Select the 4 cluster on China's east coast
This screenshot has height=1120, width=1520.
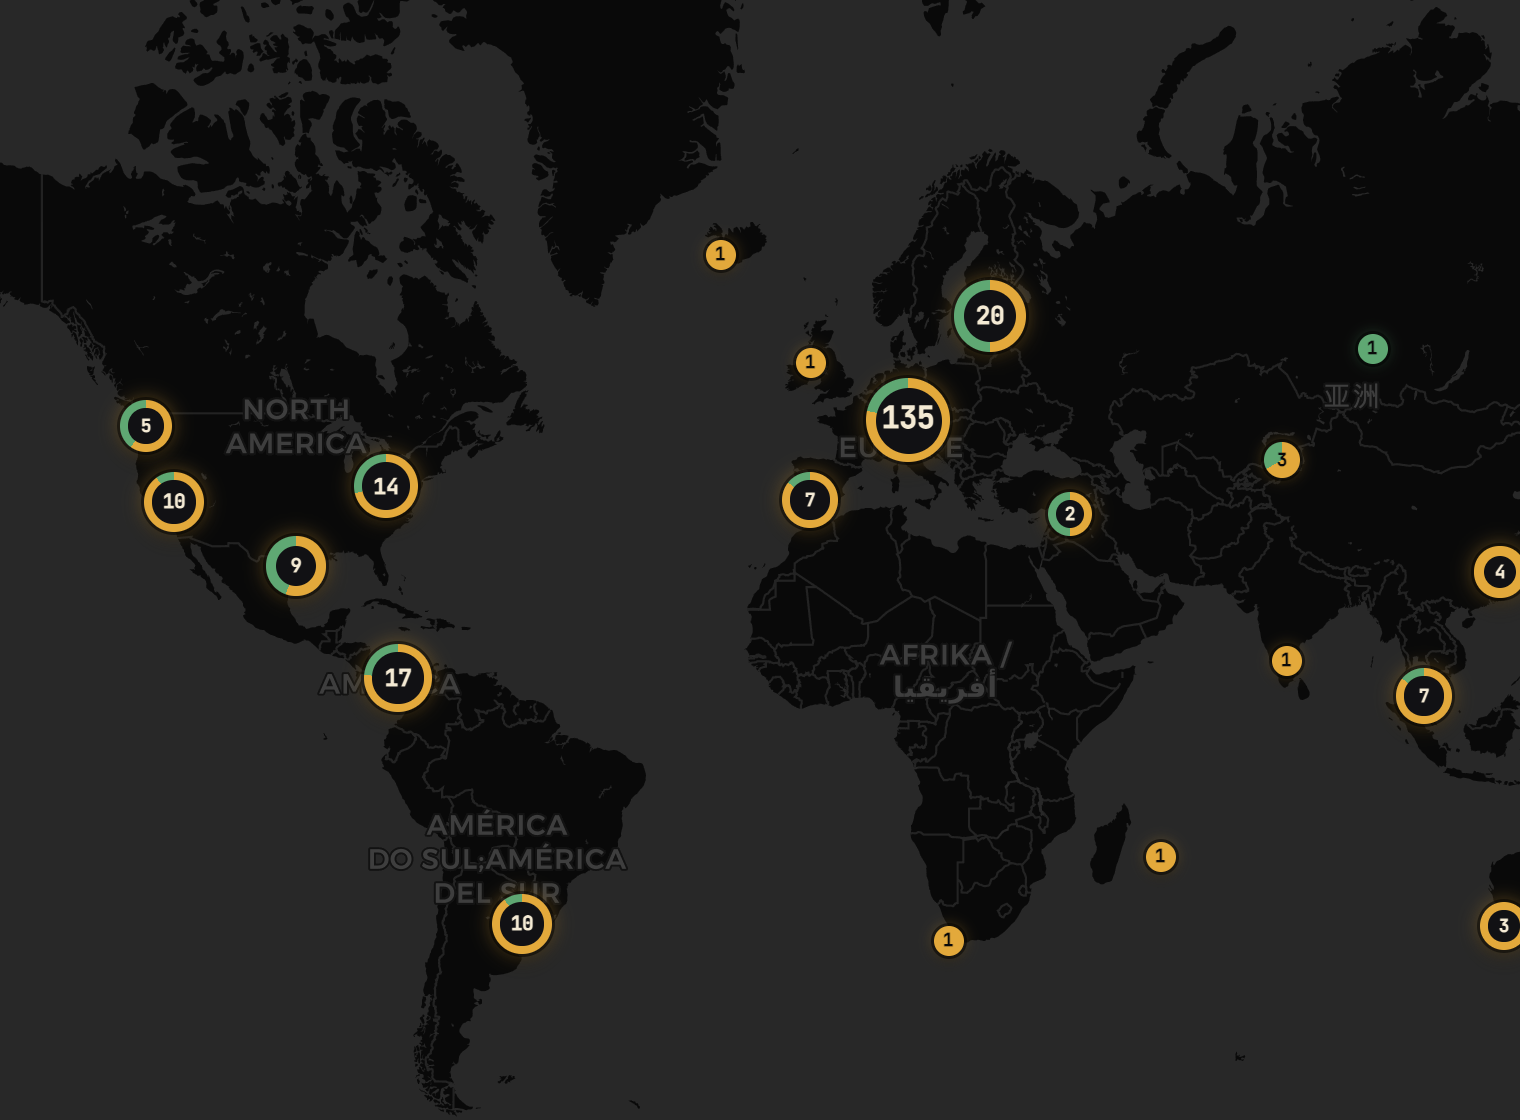click(1499, 572)
